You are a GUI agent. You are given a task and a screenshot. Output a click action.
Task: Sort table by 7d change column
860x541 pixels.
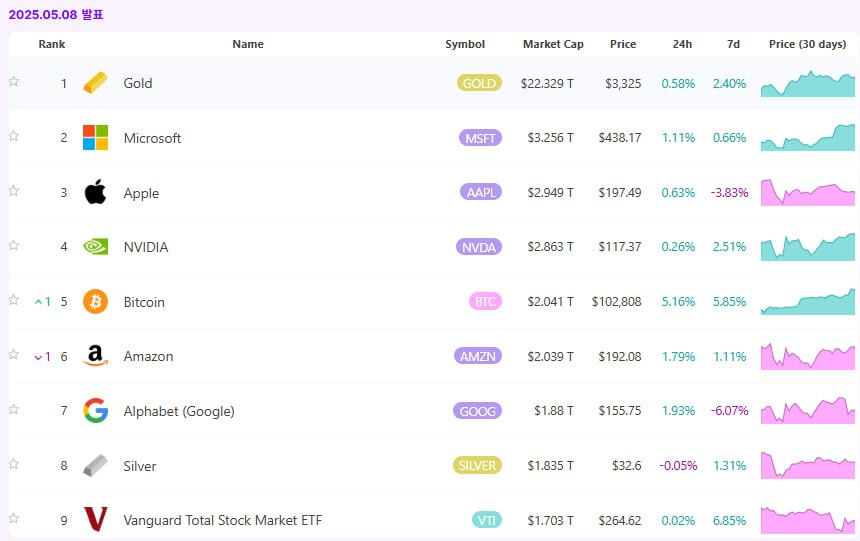[733, 44]
